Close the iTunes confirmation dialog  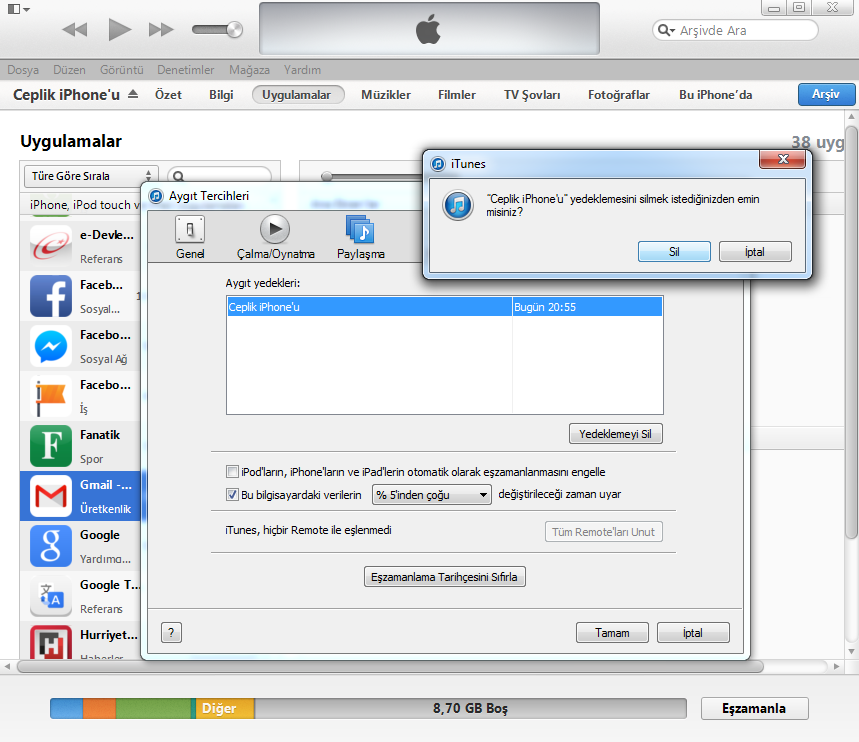tap(783, 159)
